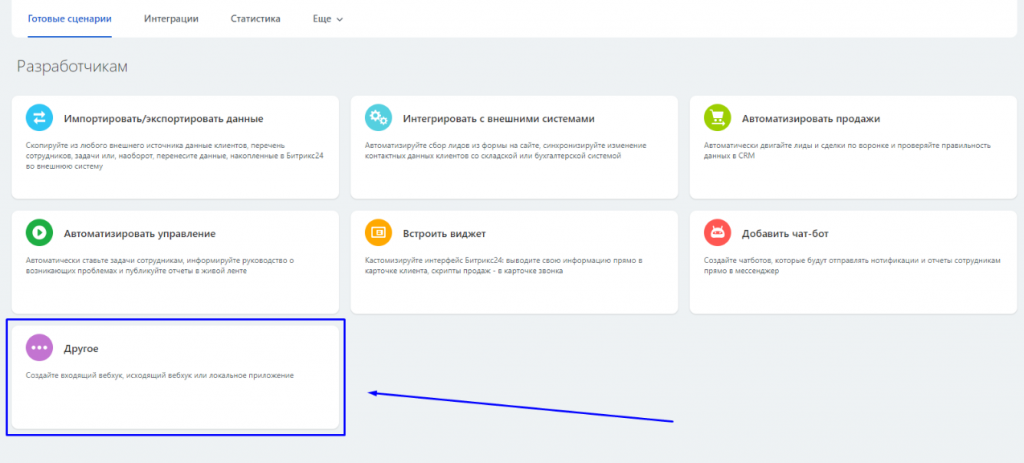
Task: Click the purple three-dots Другое icon
Action: click(39, 347)
